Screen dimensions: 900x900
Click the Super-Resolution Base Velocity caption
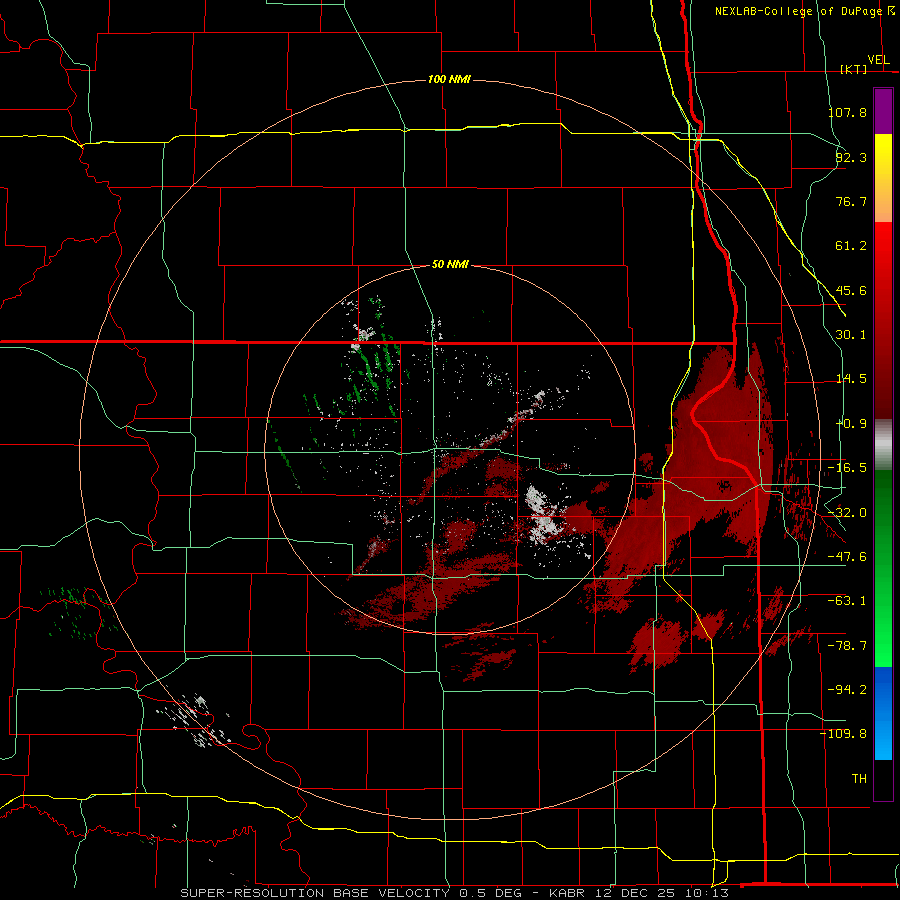455,893
